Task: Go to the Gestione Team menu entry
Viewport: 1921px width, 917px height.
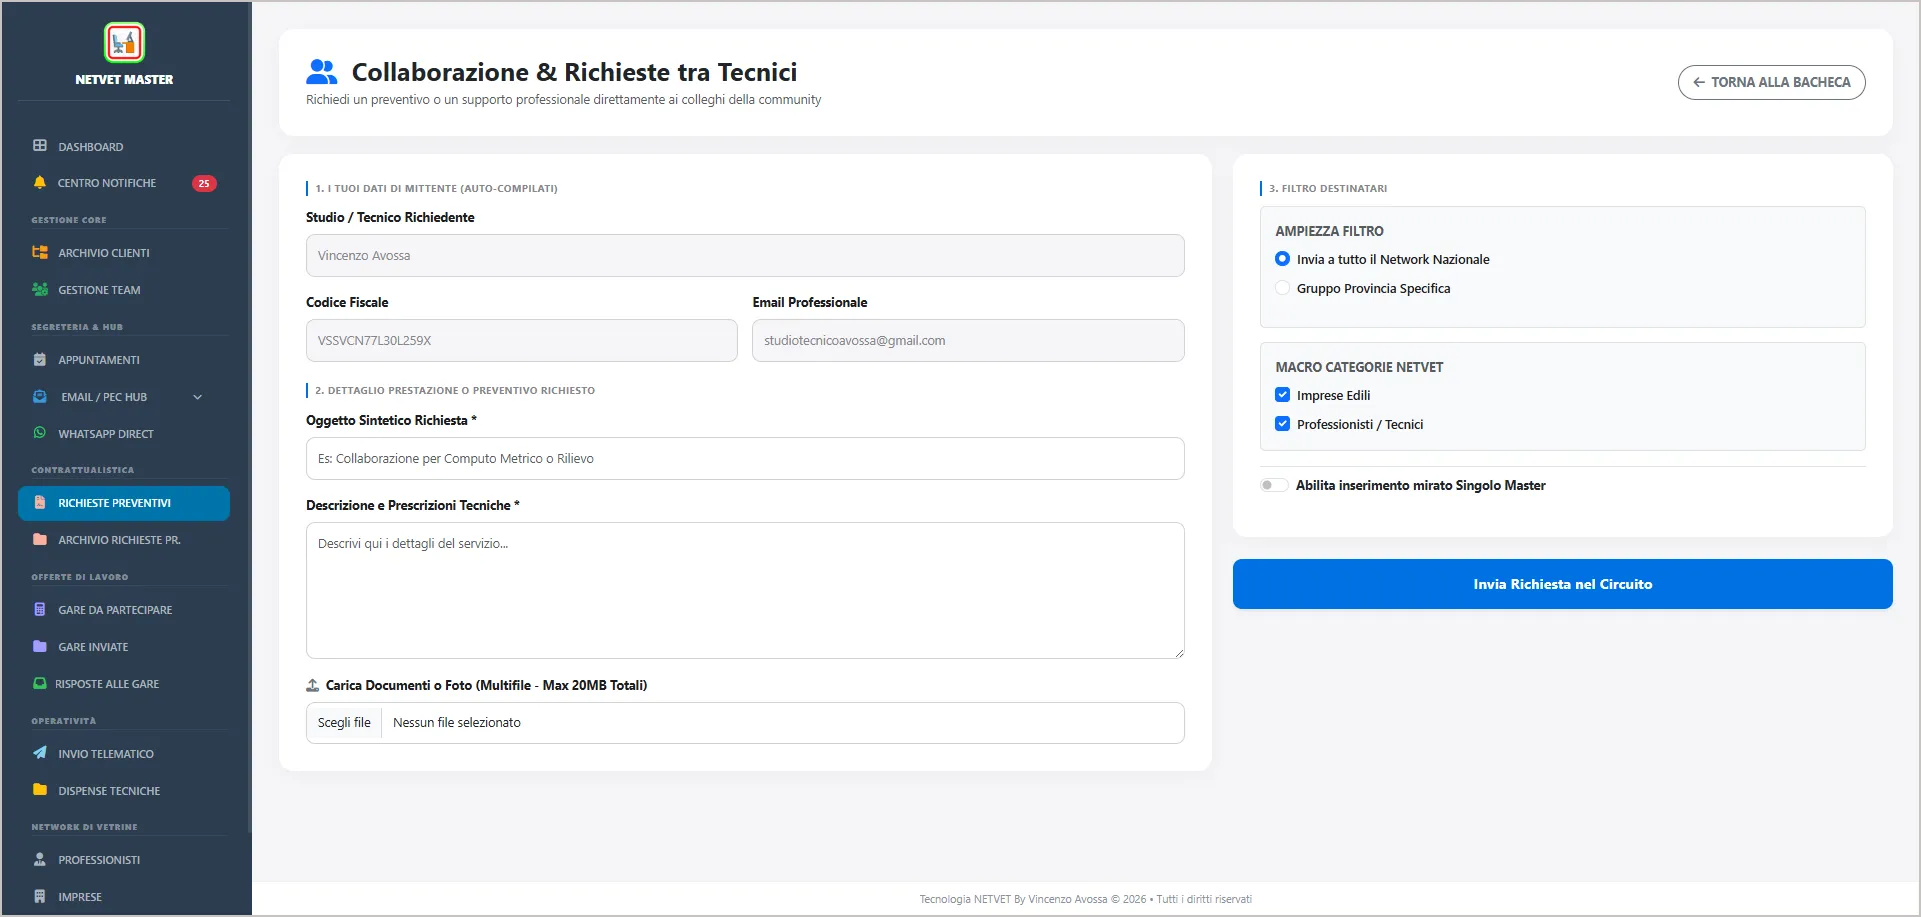Action: click(124, 290)
